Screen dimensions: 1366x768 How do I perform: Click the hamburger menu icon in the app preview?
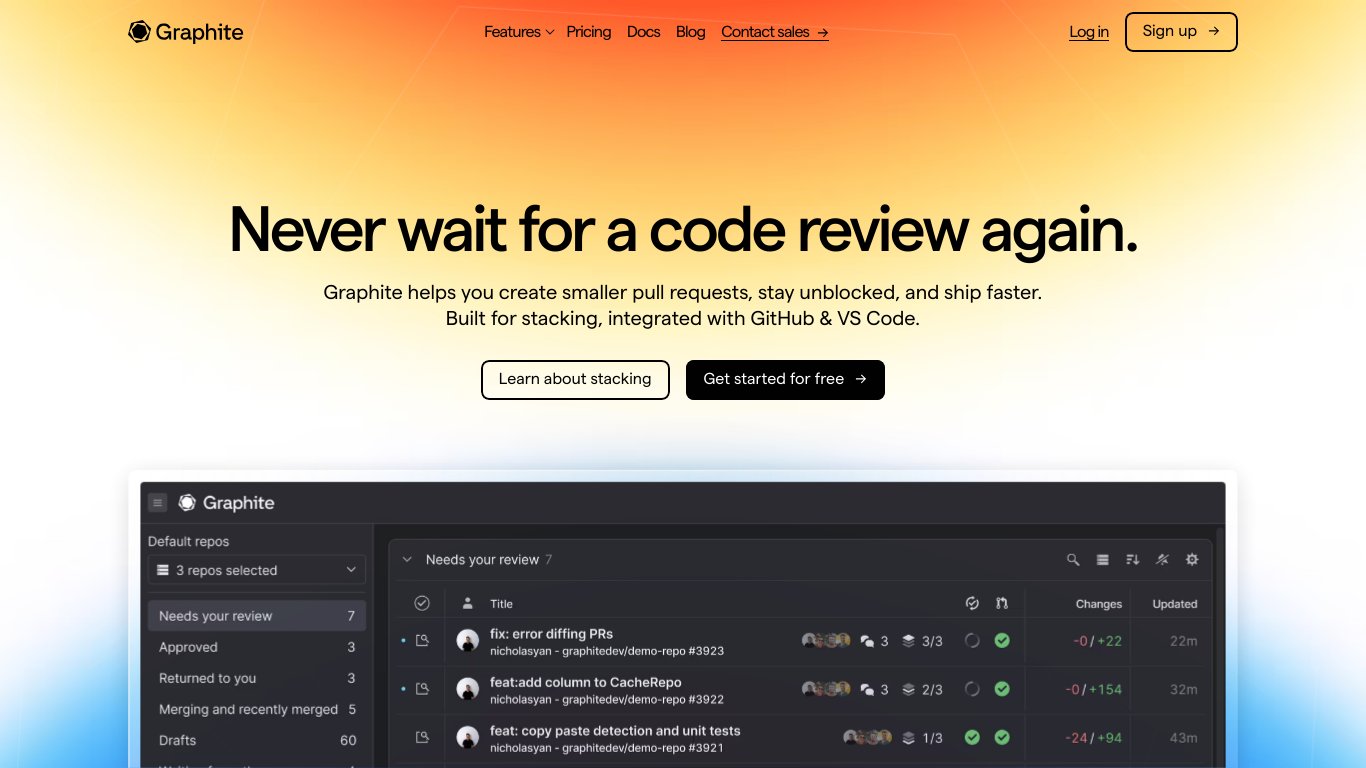[x=157, y=503]
